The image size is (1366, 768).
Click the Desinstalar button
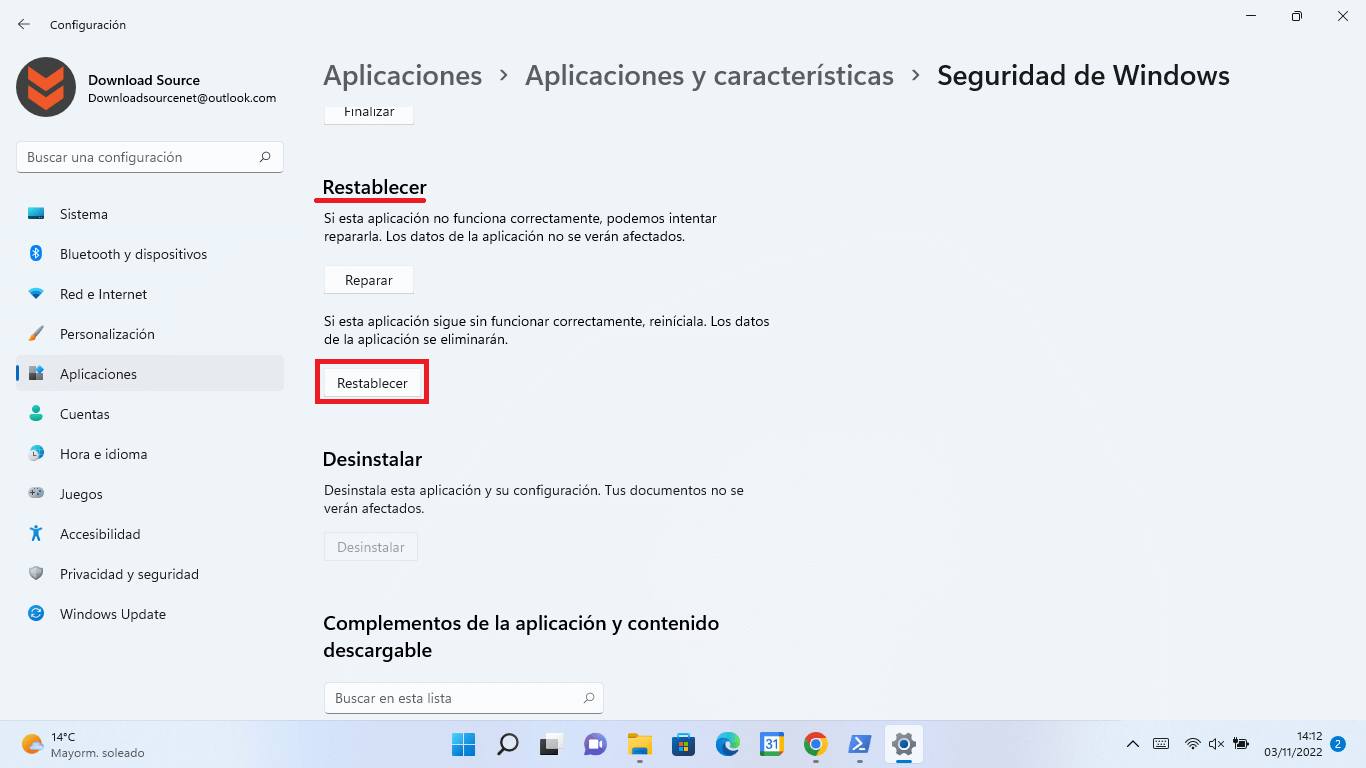click(371, 547)
